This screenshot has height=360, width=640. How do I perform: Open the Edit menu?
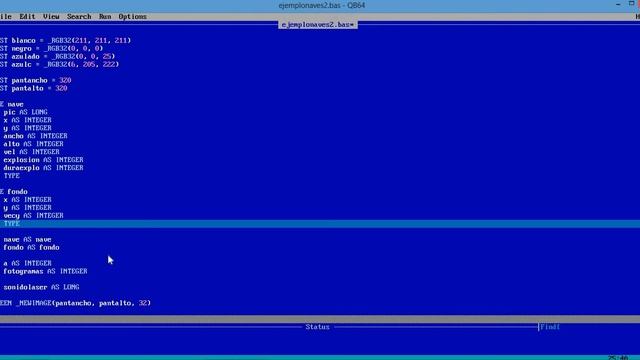click(27, 17)
